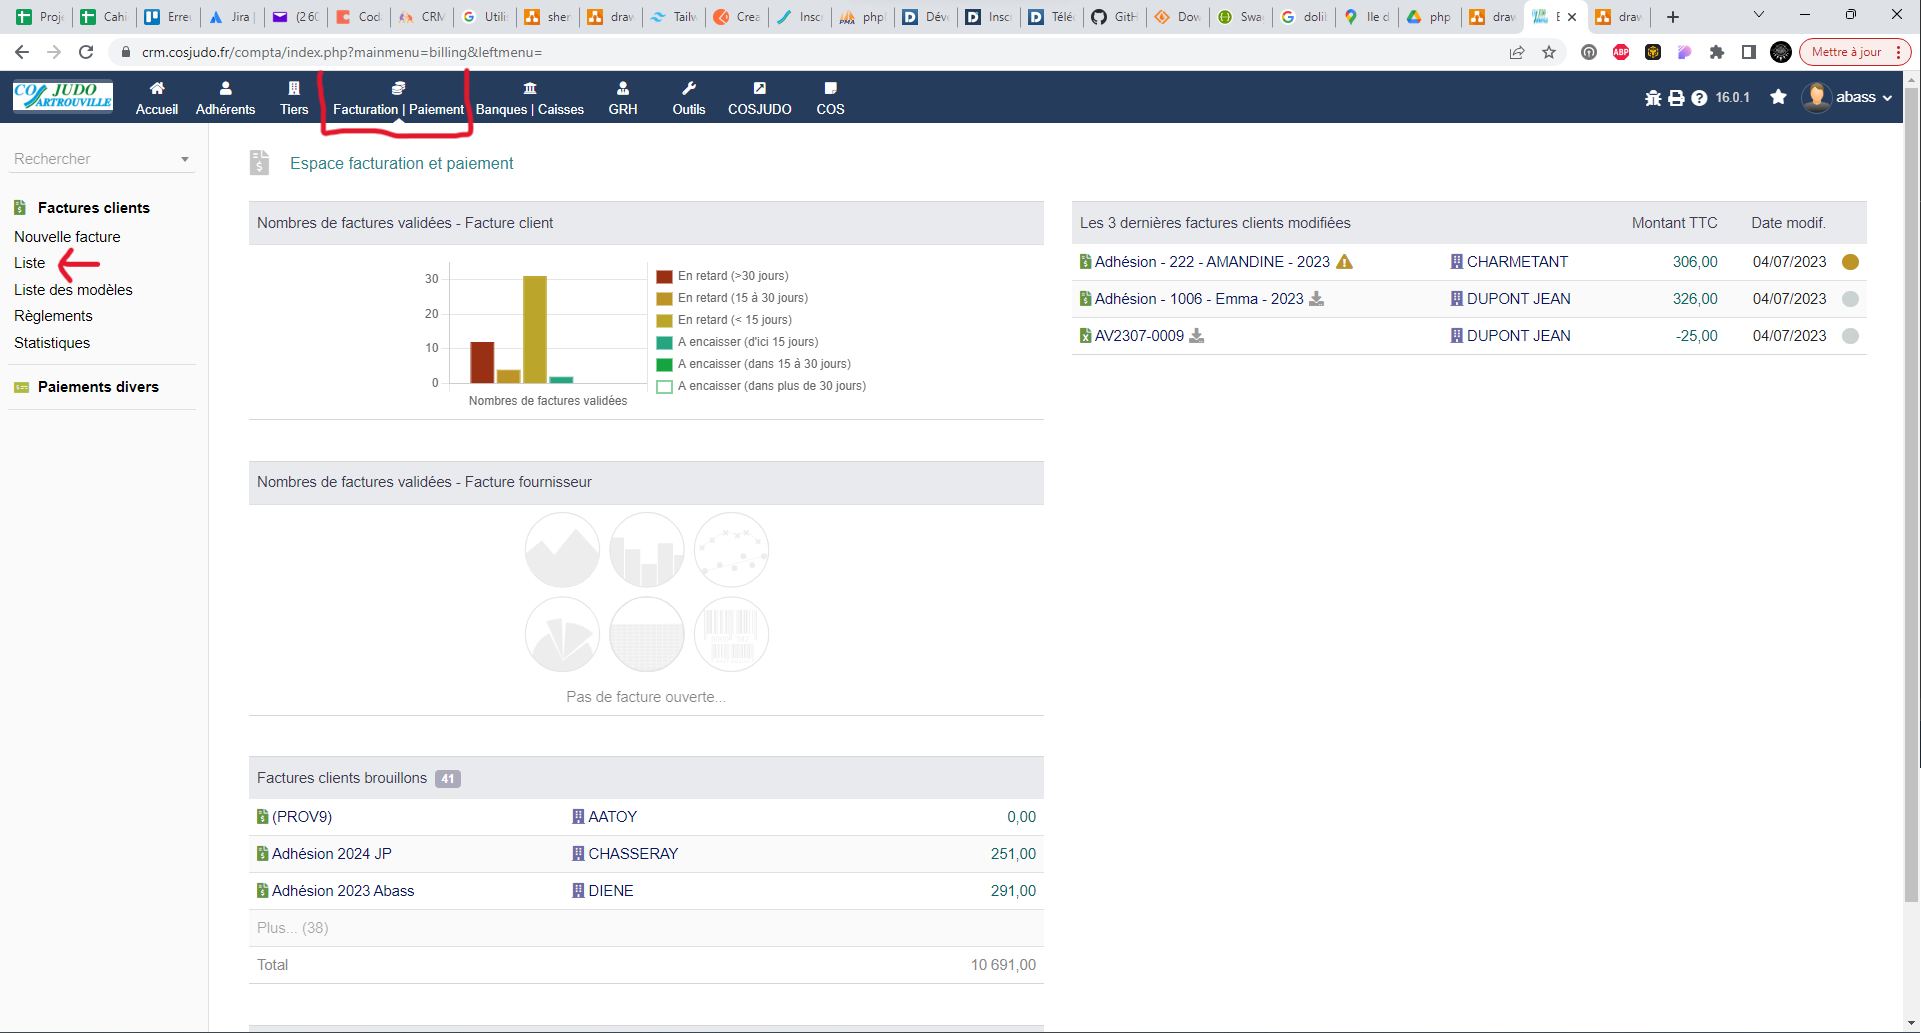Click the COS Judo logo
This screenshot has height=1033, width=1921.
tap(63, 97)
